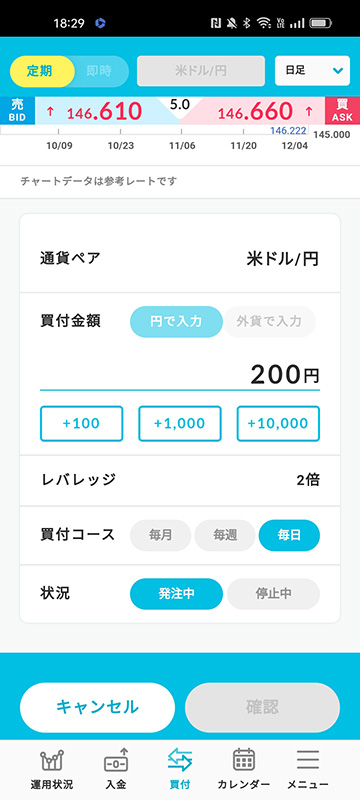Open the メニュー hamburger icon
The height and width of the screenshot is (800, 360).
308,761
